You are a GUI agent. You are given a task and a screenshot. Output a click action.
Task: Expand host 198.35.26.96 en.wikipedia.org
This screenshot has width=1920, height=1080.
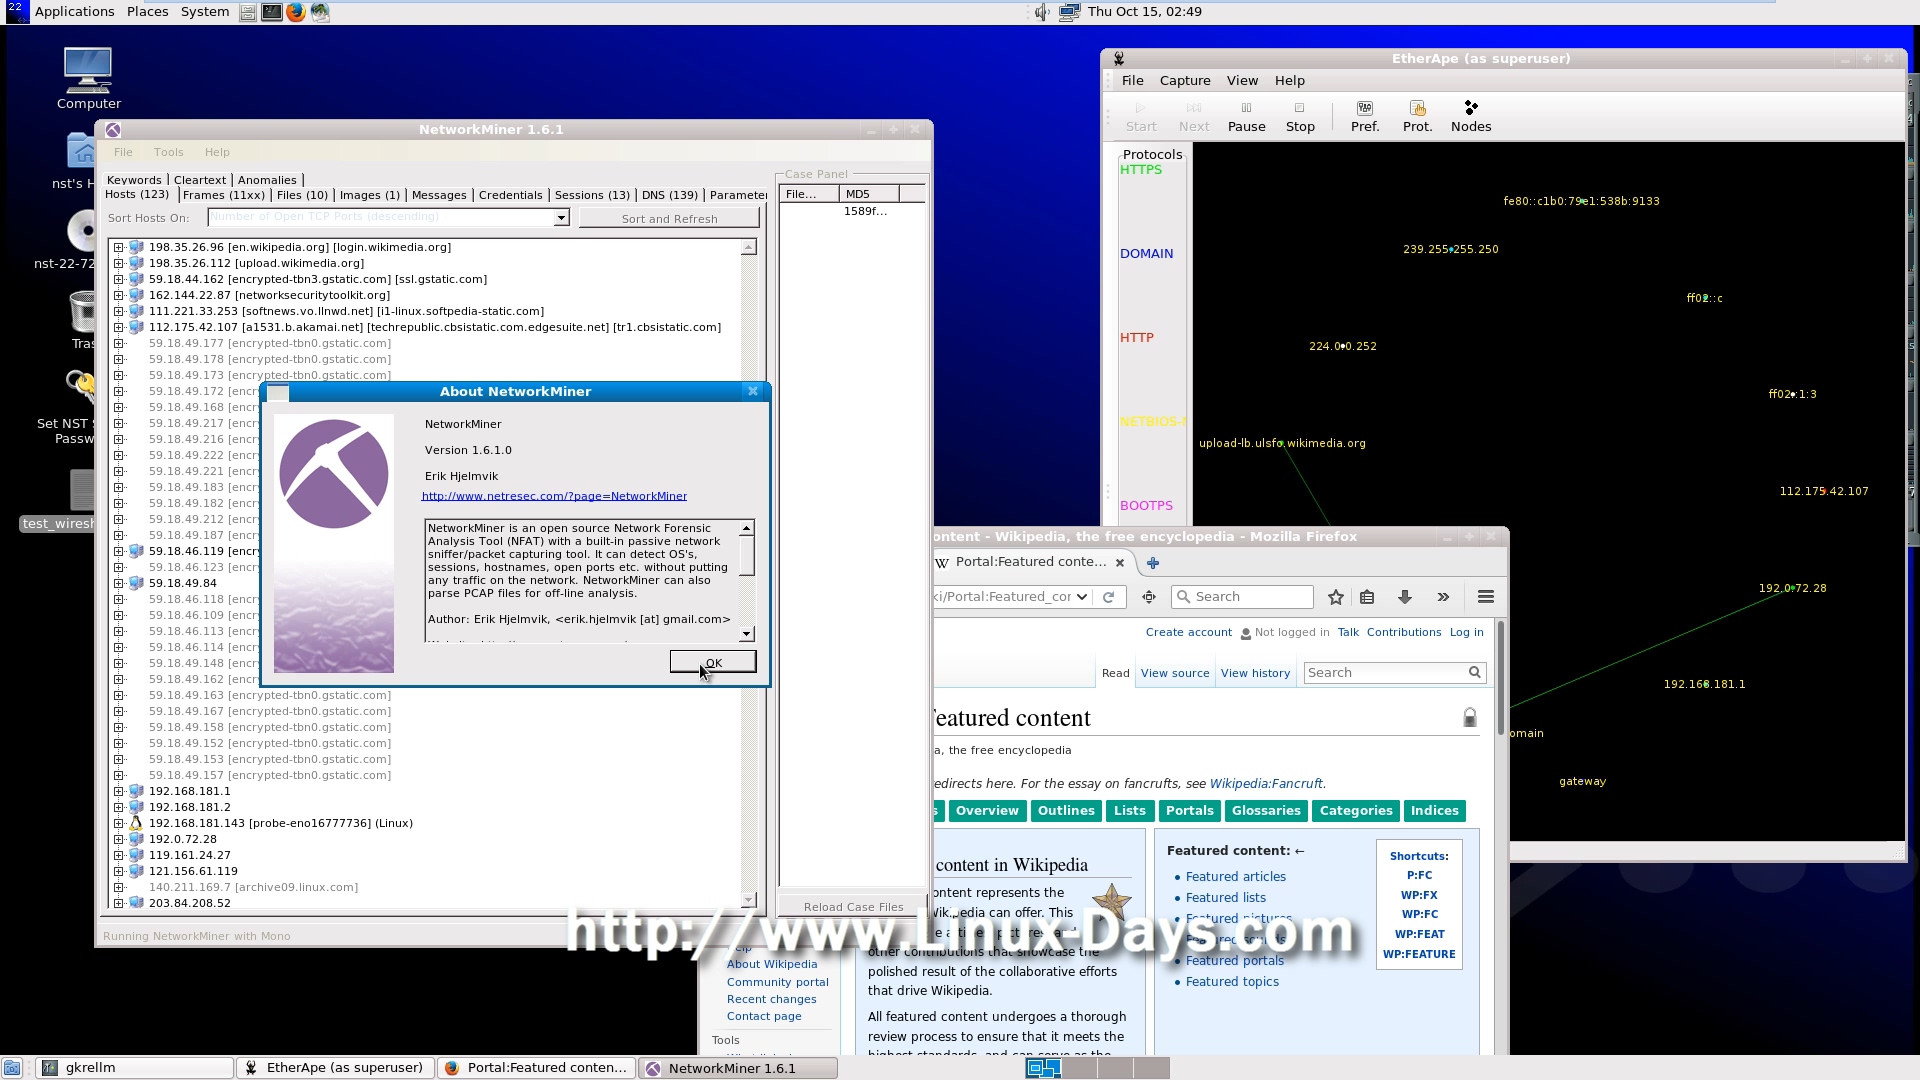118,247
